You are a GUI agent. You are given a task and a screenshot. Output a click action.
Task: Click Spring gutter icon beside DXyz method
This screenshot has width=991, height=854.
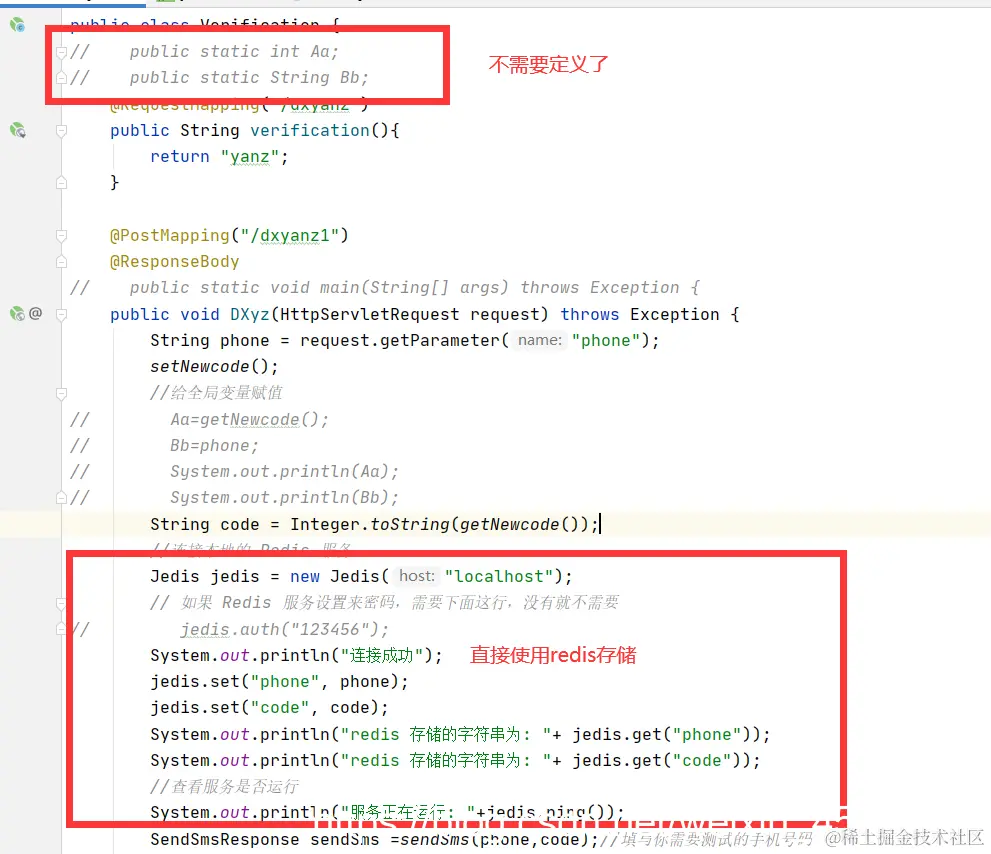pos(17,314)
